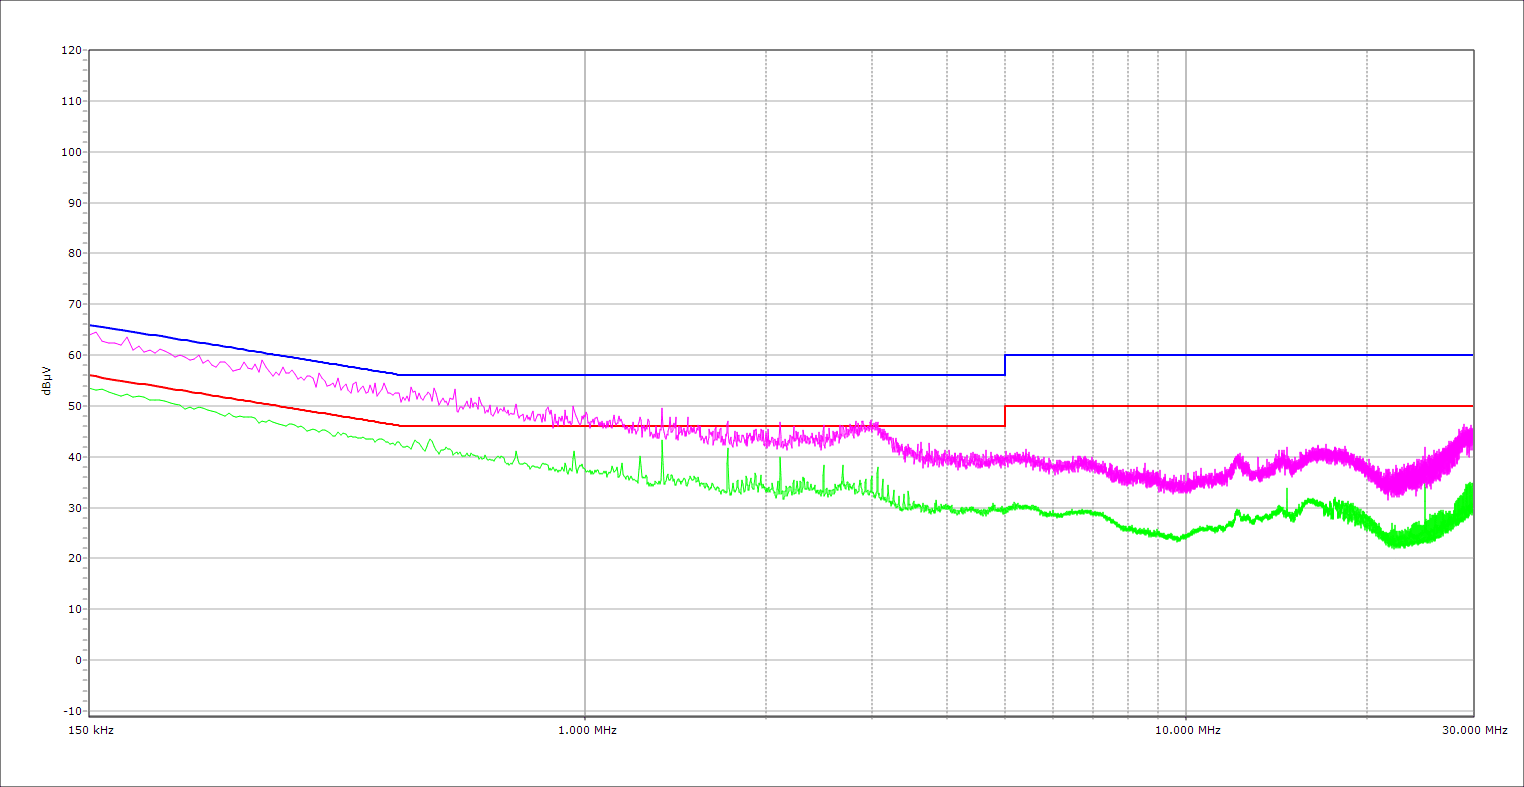Viewport: 1524px width, 787px height.
Task: Click the red limit line's vertical step
Action: pyautogui.click(x=1005, y=416)
